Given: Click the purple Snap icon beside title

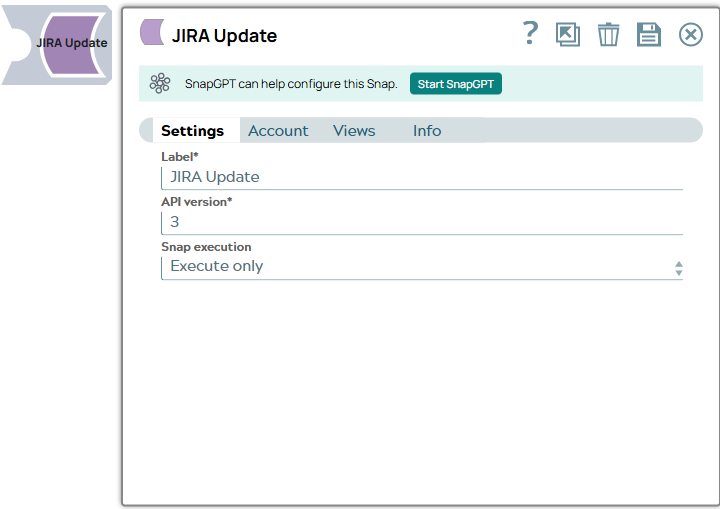Looking at the screenshot, I should (152, 32).
